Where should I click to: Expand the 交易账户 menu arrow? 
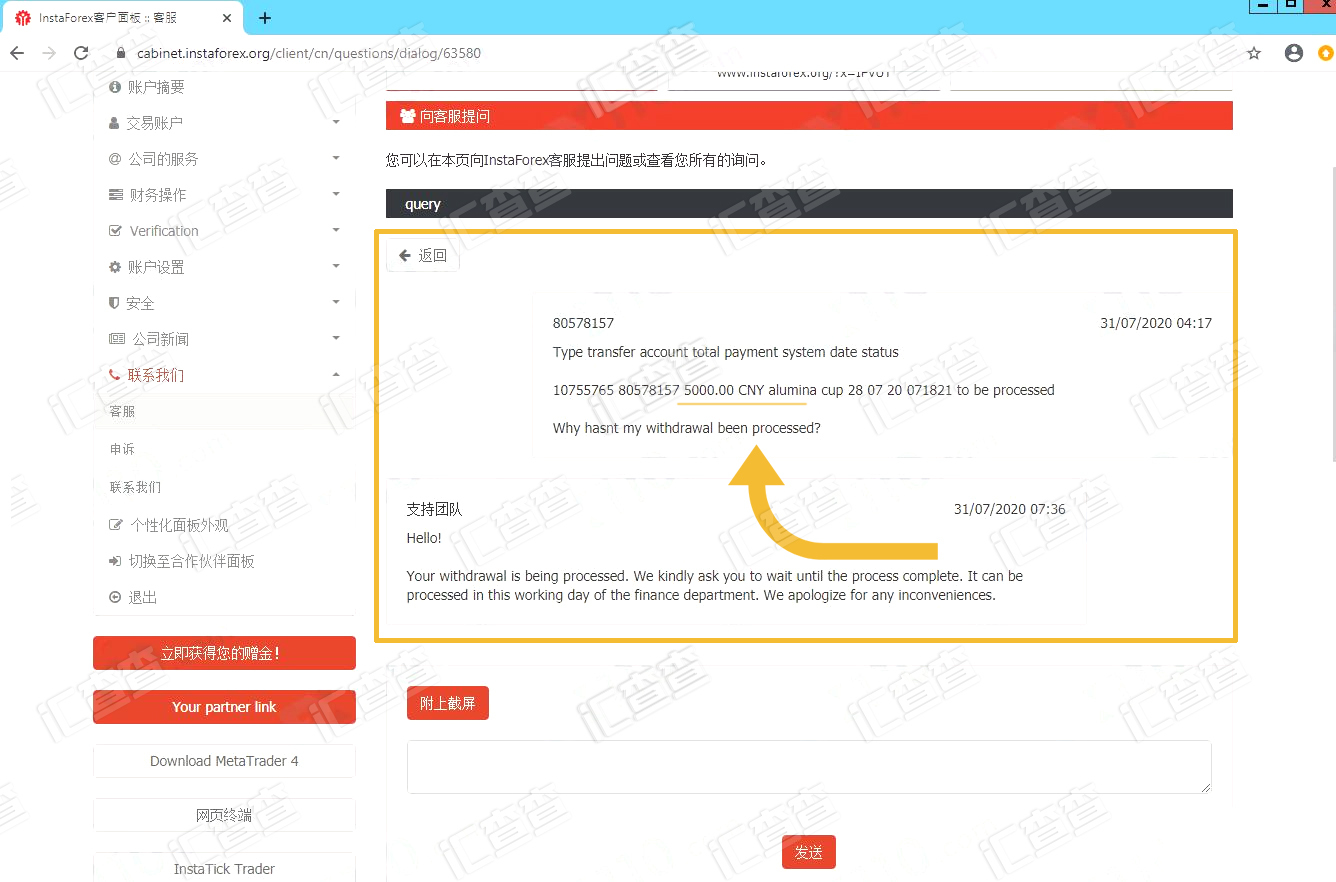336,122
